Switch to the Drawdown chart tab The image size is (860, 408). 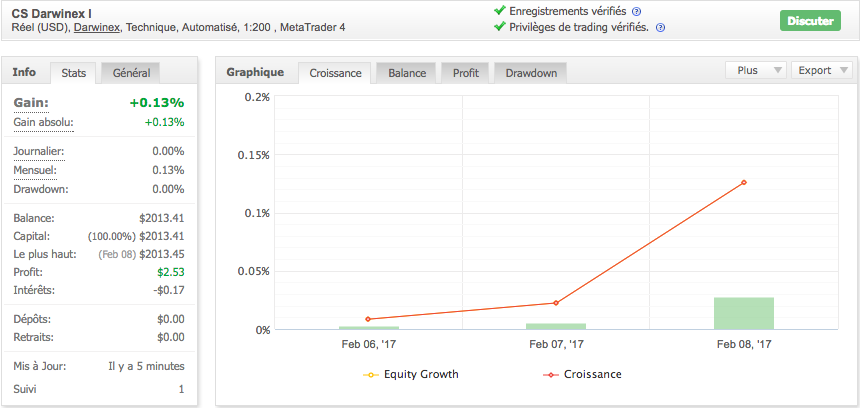point(531,73)
